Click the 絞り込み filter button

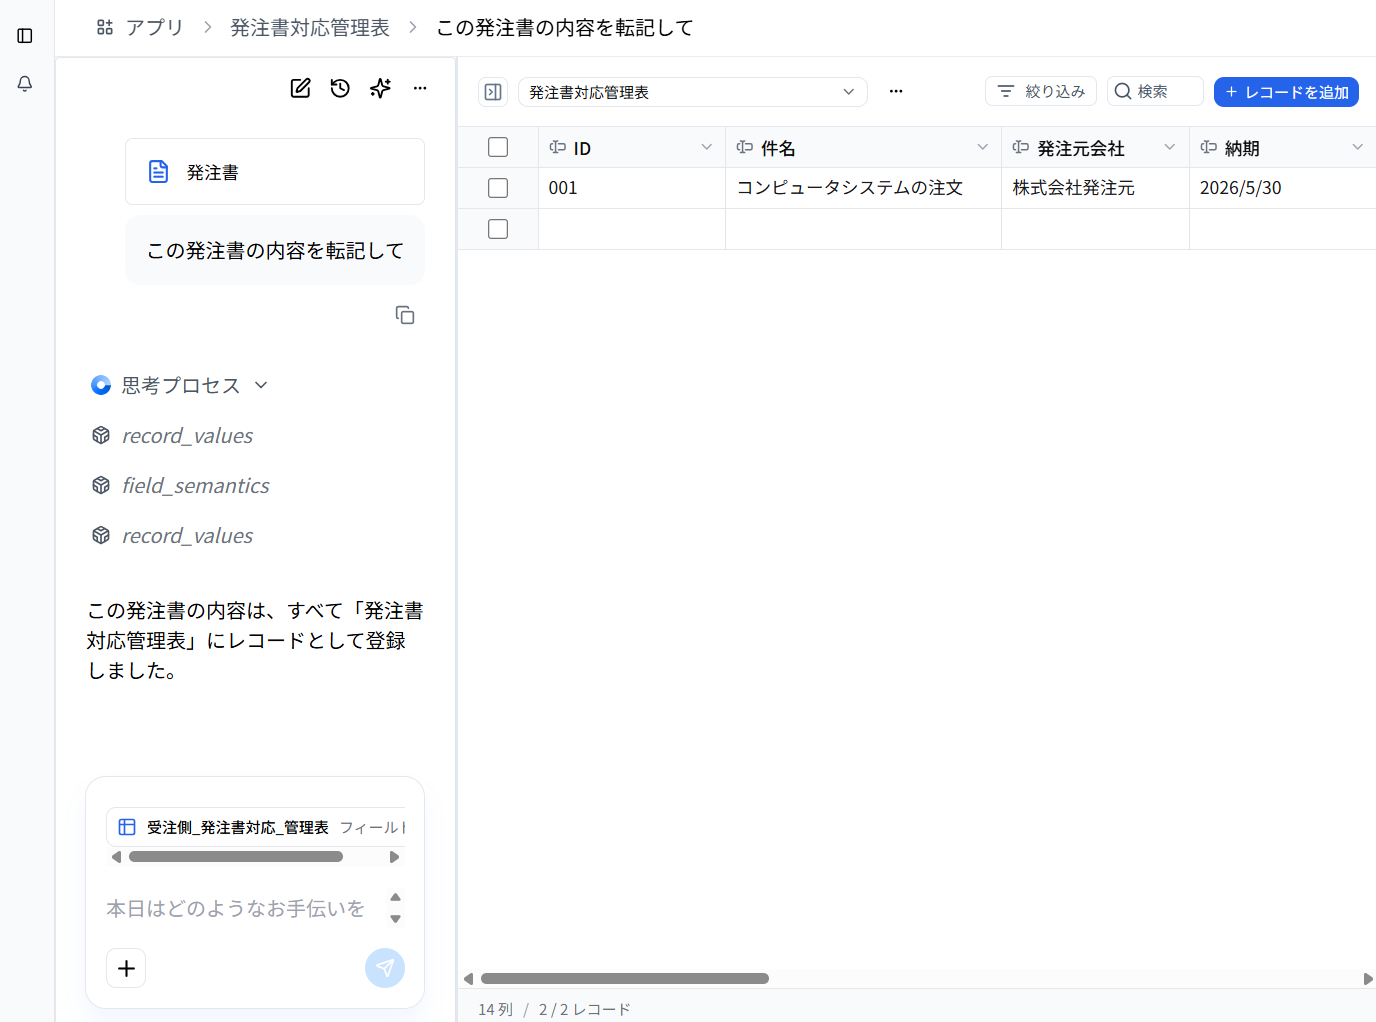[1041, 91]
